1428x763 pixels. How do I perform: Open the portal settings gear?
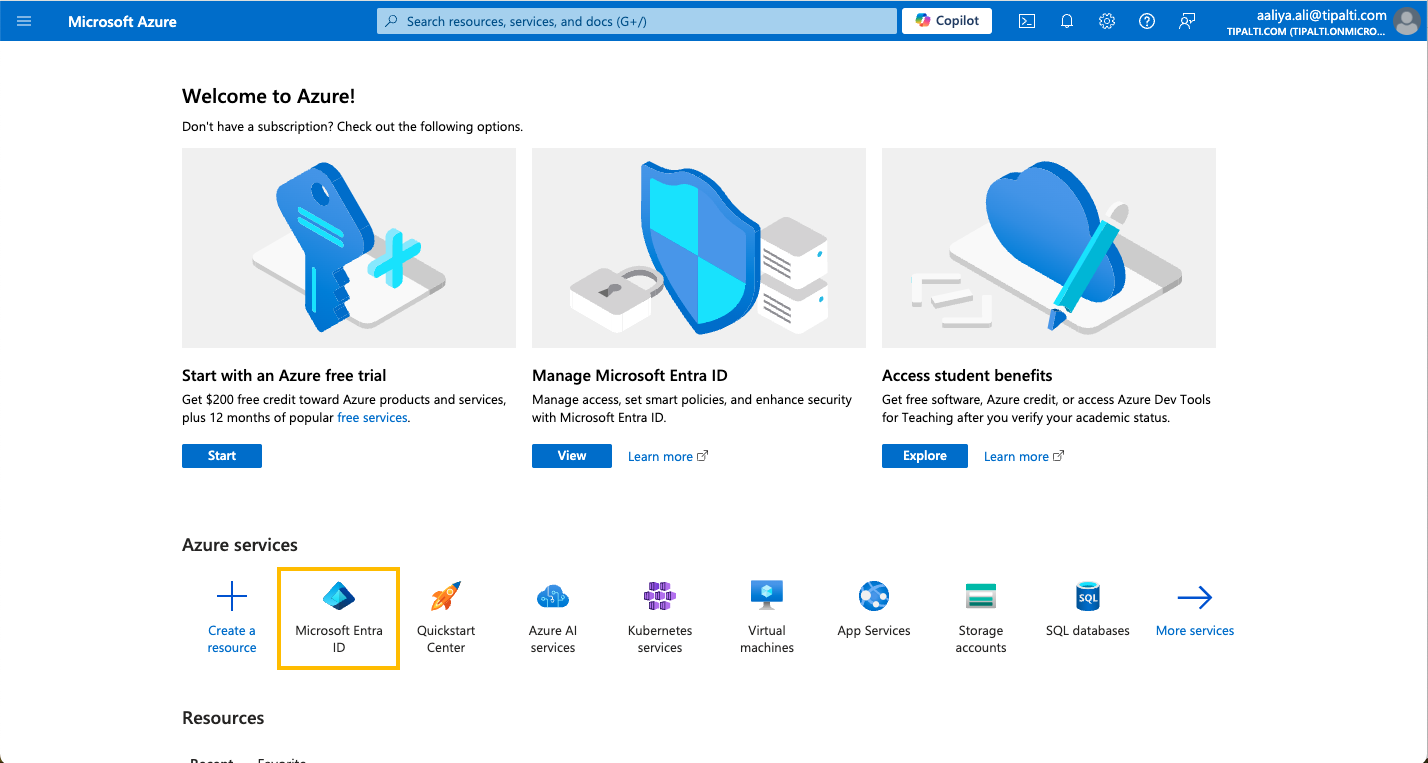[x=1106, y=20]
